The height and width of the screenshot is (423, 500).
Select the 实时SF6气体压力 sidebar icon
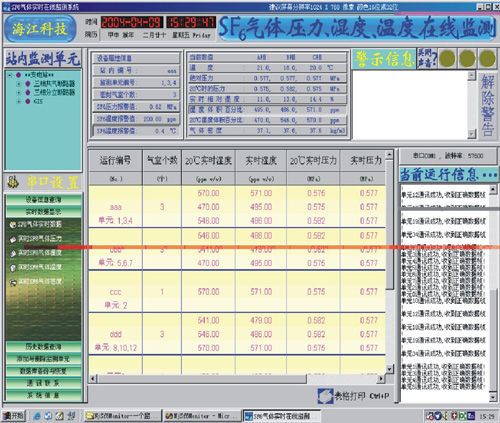point(13,239)
